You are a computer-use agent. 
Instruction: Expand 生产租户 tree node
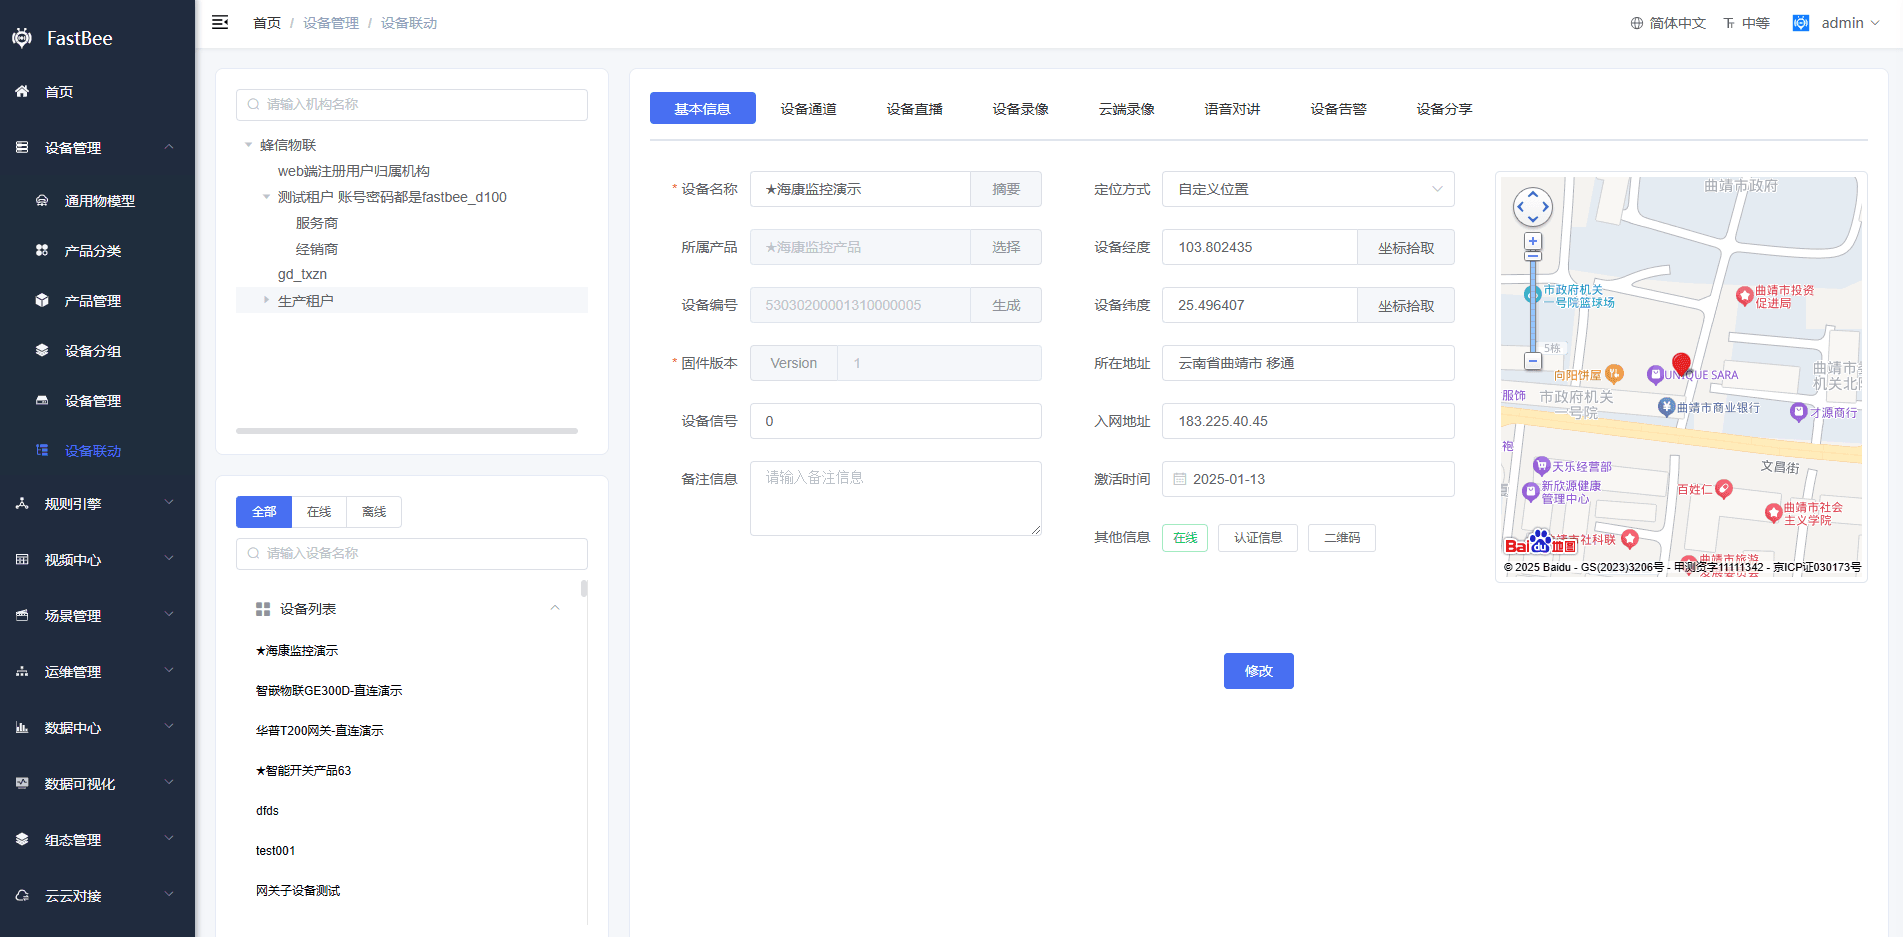[266, 300]
